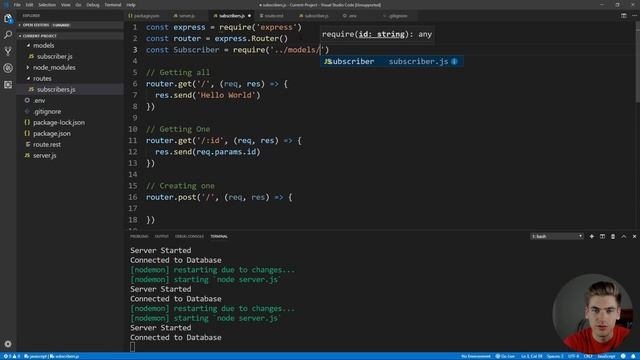Viewport: 640px width, 360px height.
Task: Click the JavaScript language mode in status bar
Action: [x=606, y=356]
